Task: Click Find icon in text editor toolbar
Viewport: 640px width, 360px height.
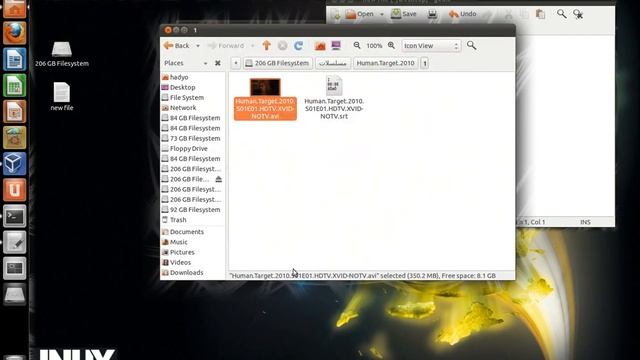Action: pyautogui.click(x=562, y=14)
